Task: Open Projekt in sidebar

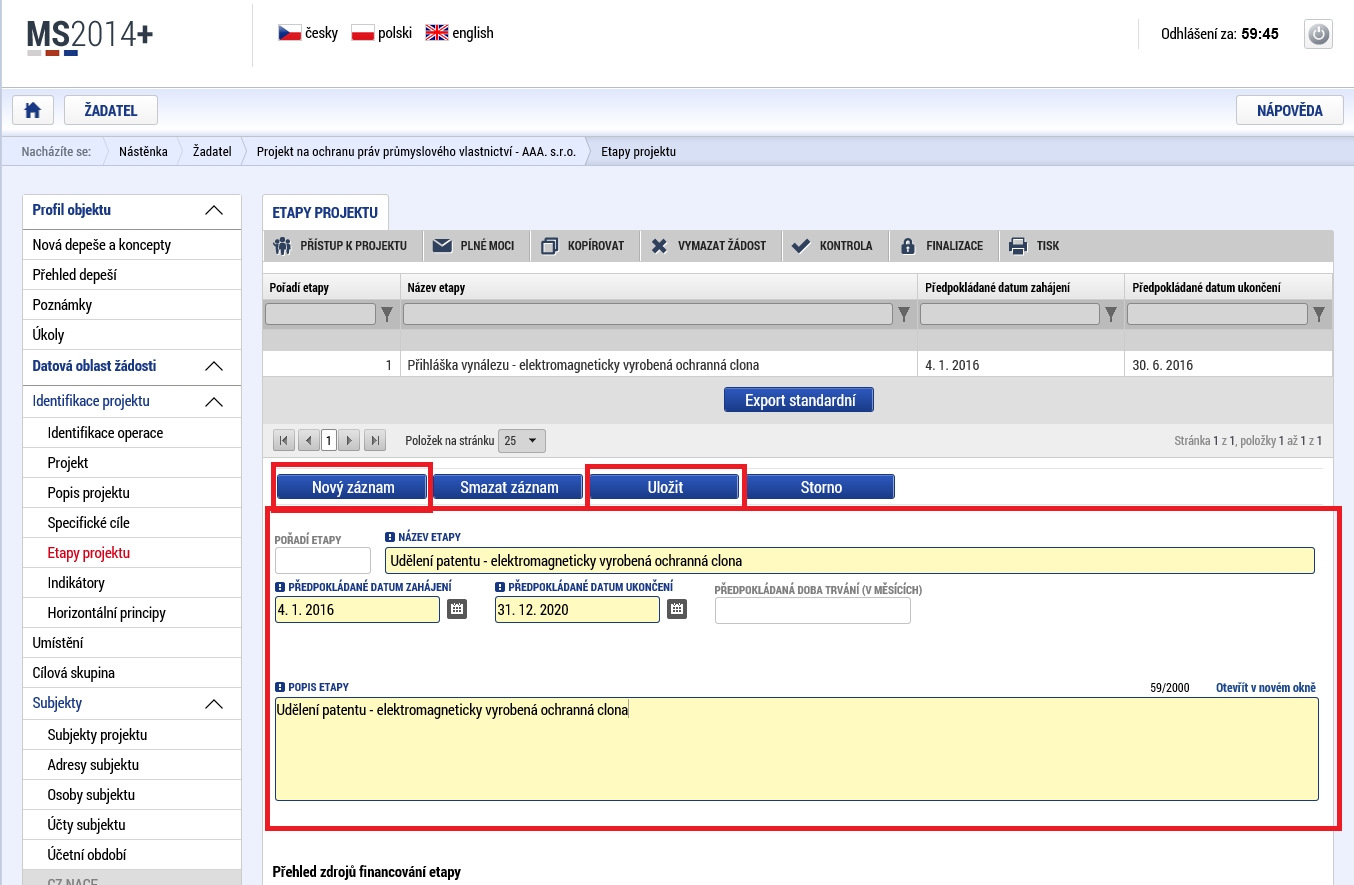Action: tap(132, 463)
